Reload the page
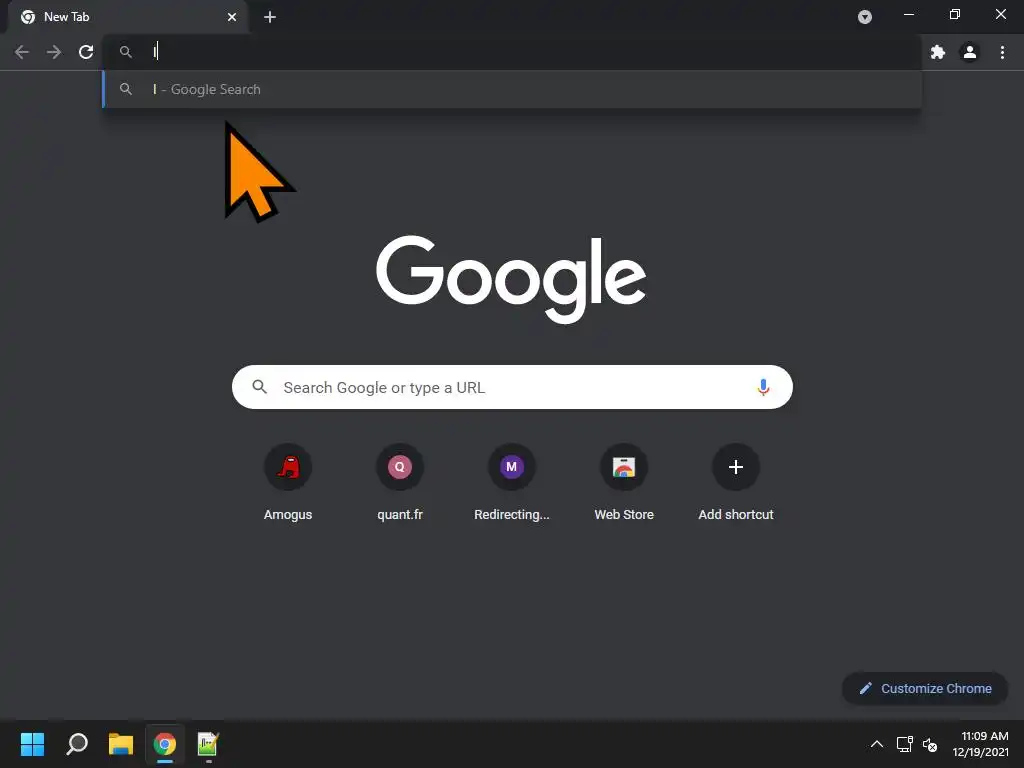This screenshot has width=1024, height=768. pos(86,52)
